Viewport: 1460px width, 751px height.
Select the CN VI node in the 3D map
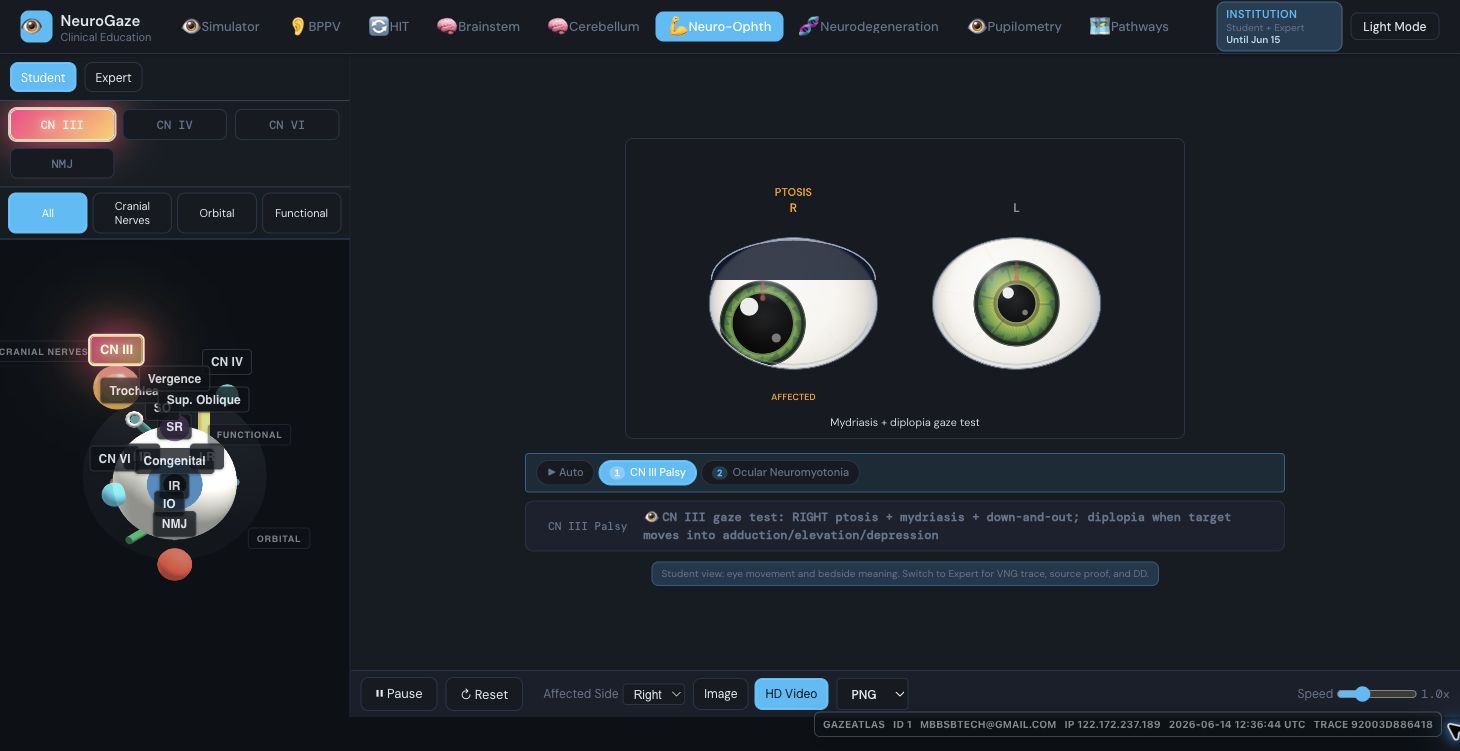[114, 458]
